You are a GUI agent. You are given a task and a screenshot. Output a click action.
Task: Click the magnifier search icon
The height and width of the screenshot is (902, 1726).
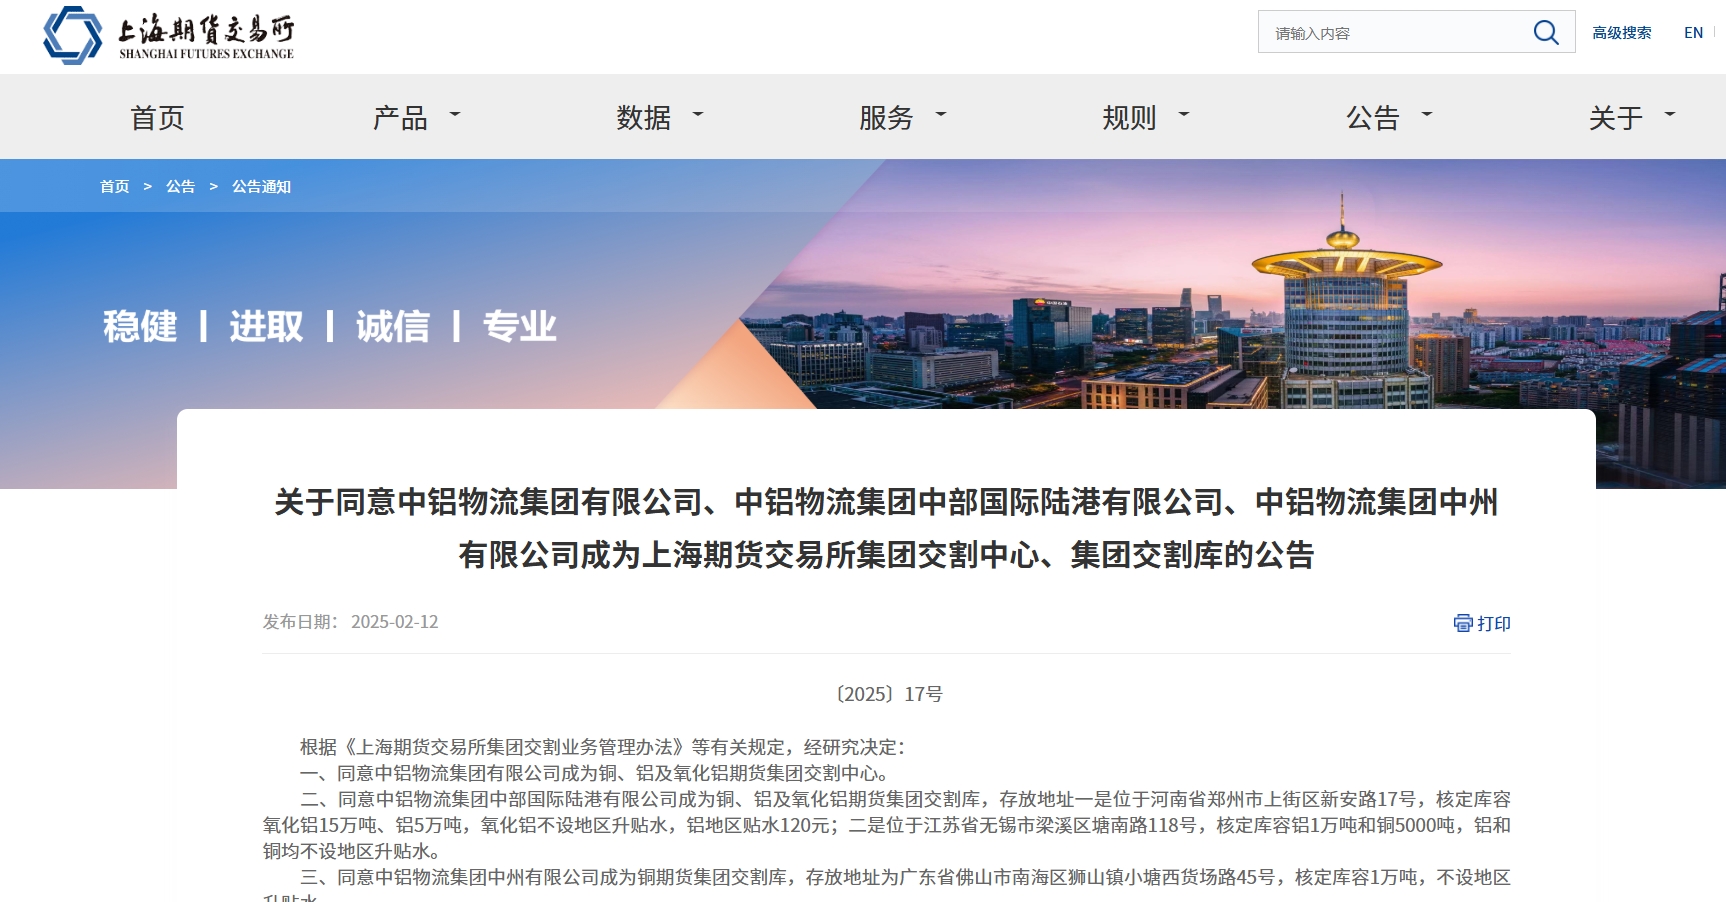coord(1546,33)
